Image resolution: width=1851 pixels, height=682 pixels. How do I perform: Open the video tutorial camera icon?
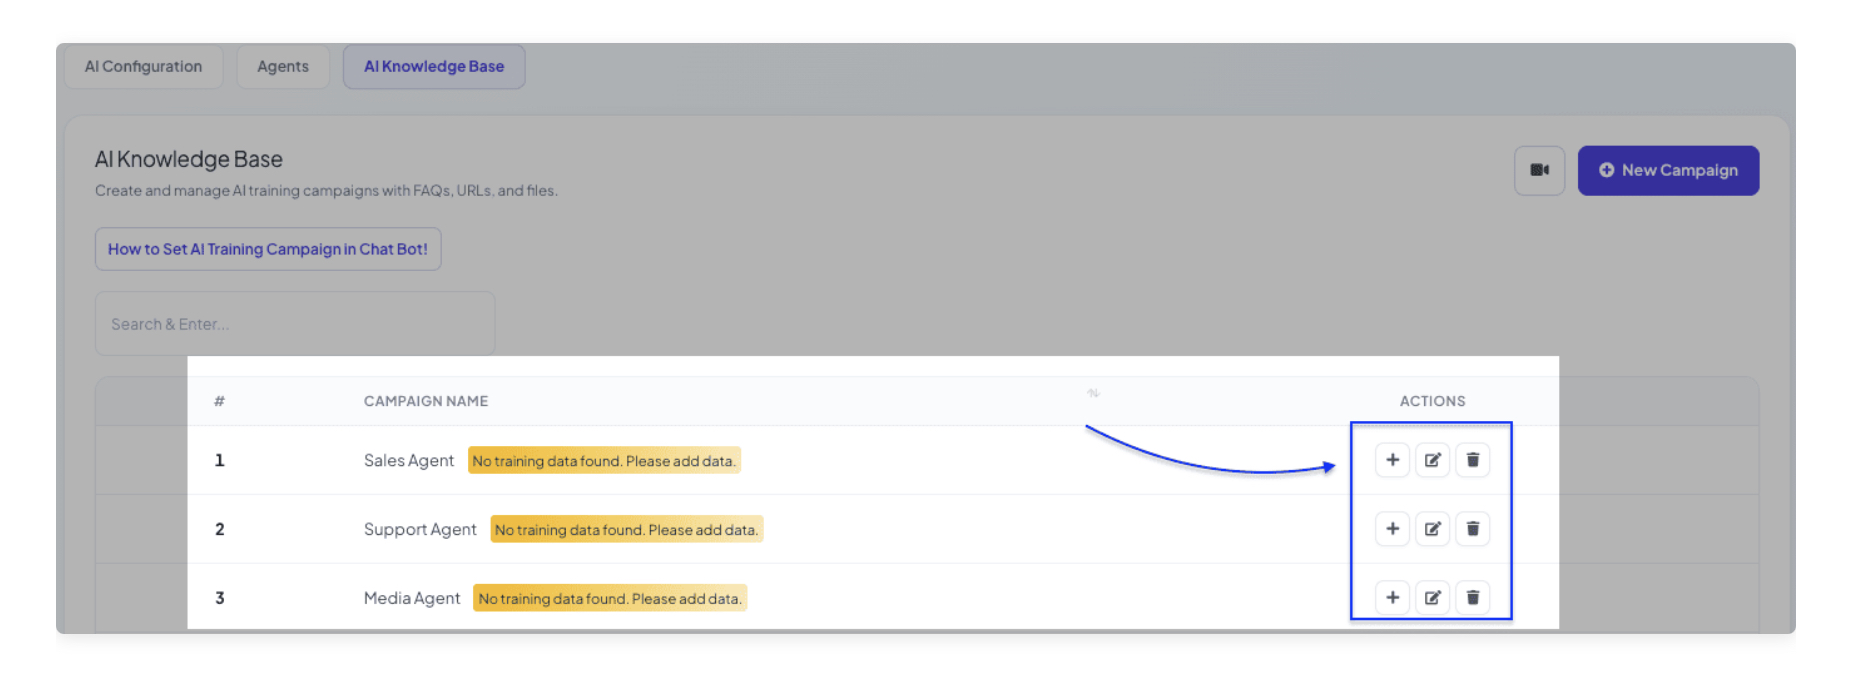1539,170
